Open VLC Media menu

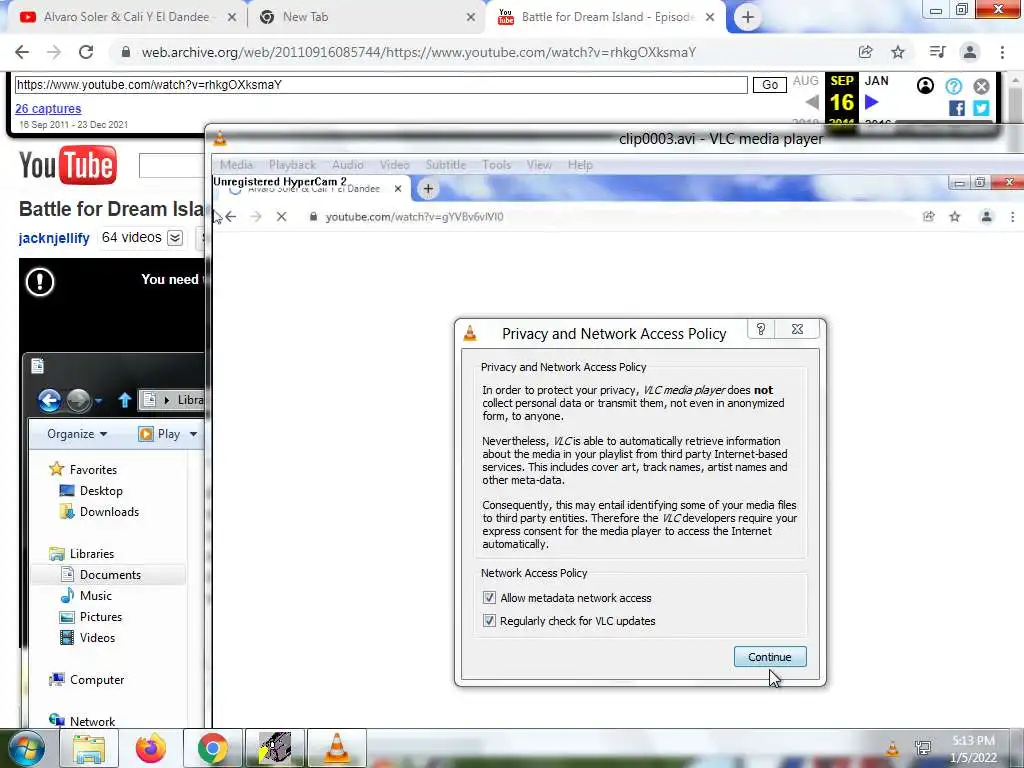click(236, 165)
